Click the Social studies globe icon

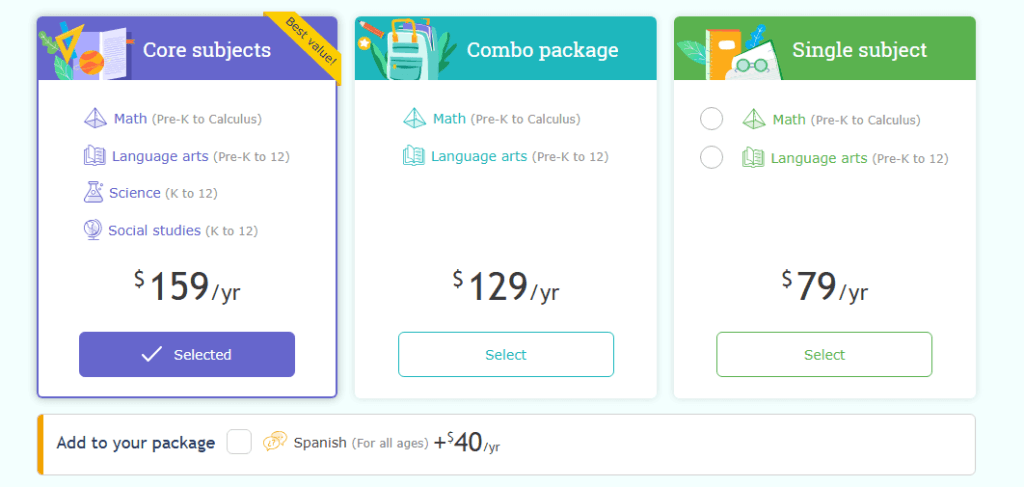click(93, 230)
